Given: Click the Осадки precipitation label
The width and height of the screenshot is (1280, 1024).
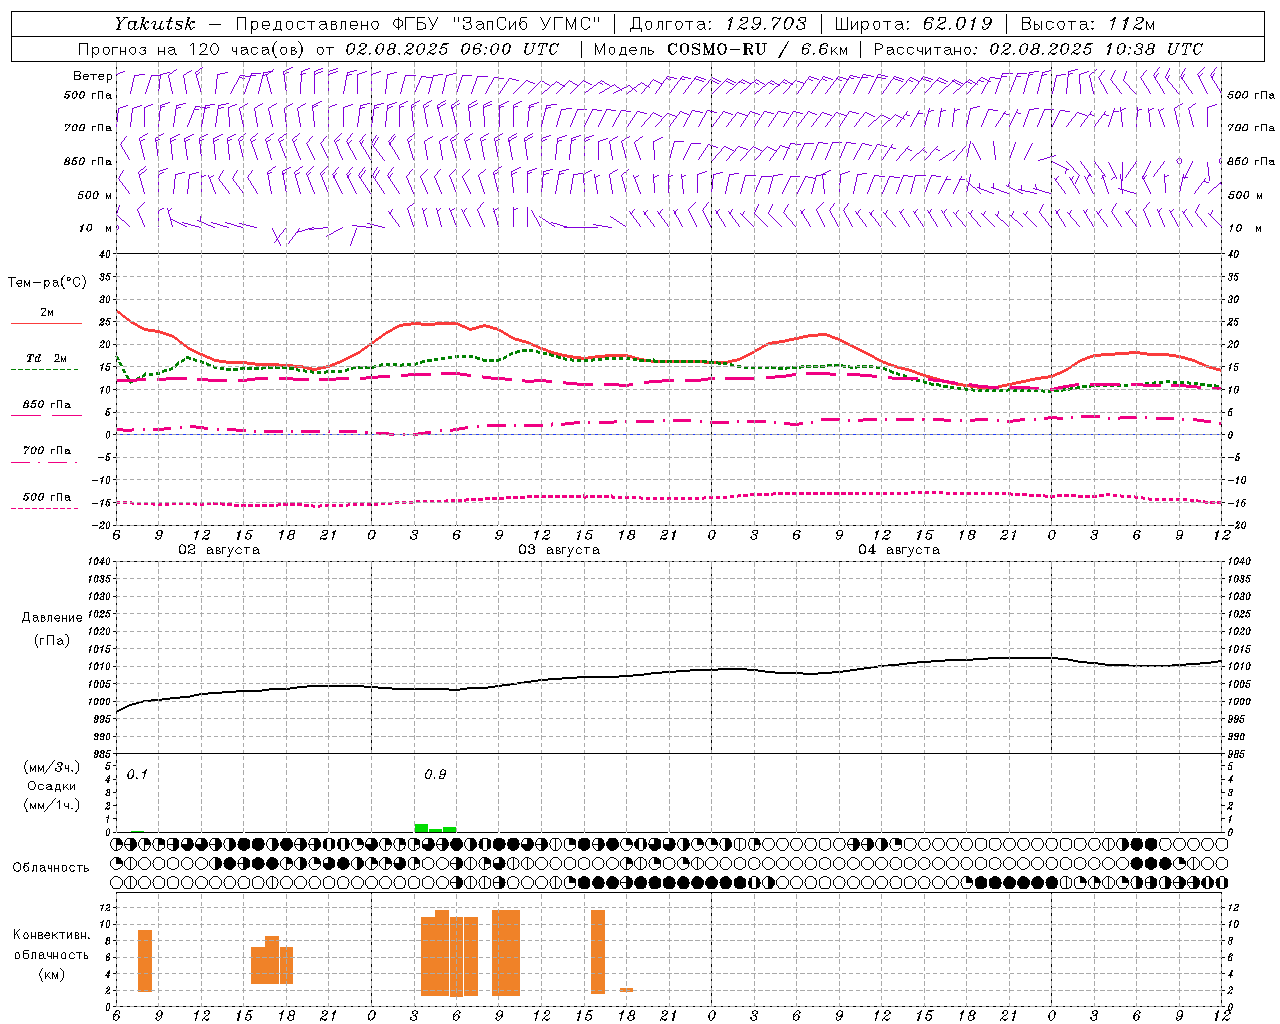Looking at the screenshot, I should tap(52, 786).
